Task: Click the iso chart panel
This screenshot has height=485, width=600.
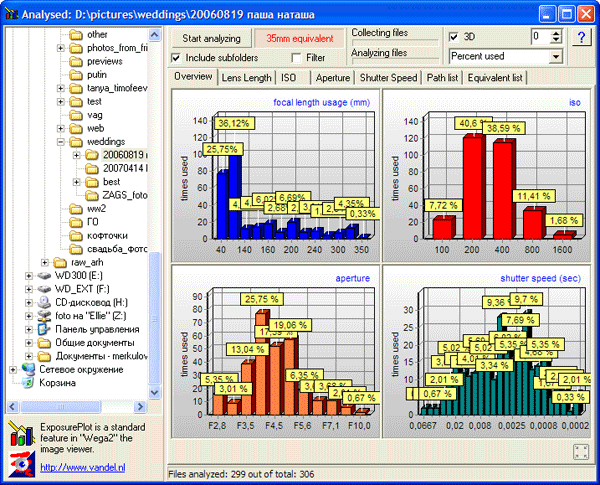Action: pos(486,176)
